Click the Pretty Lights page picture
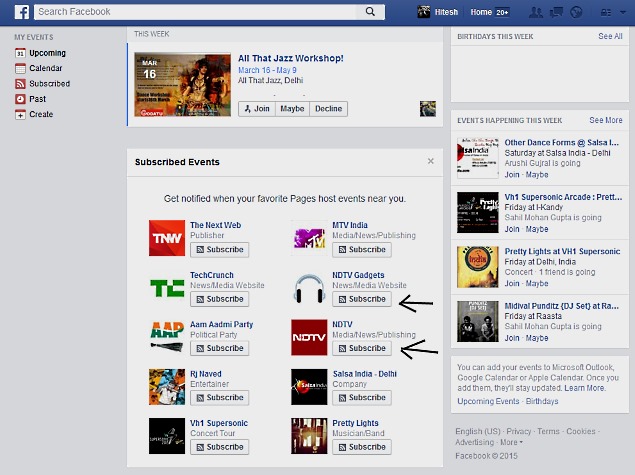This screenshot has width=635, height=475. [309, 436]
